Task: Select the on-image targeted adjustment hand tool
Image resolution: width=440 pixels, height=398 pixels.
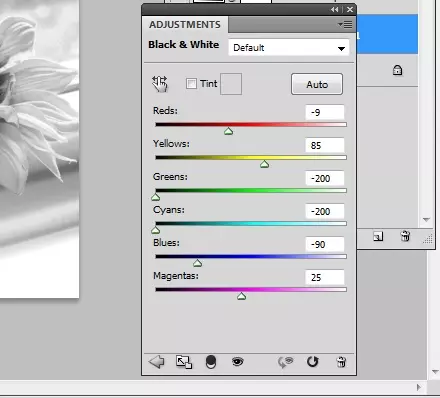Action: click(x=160, y=84)
